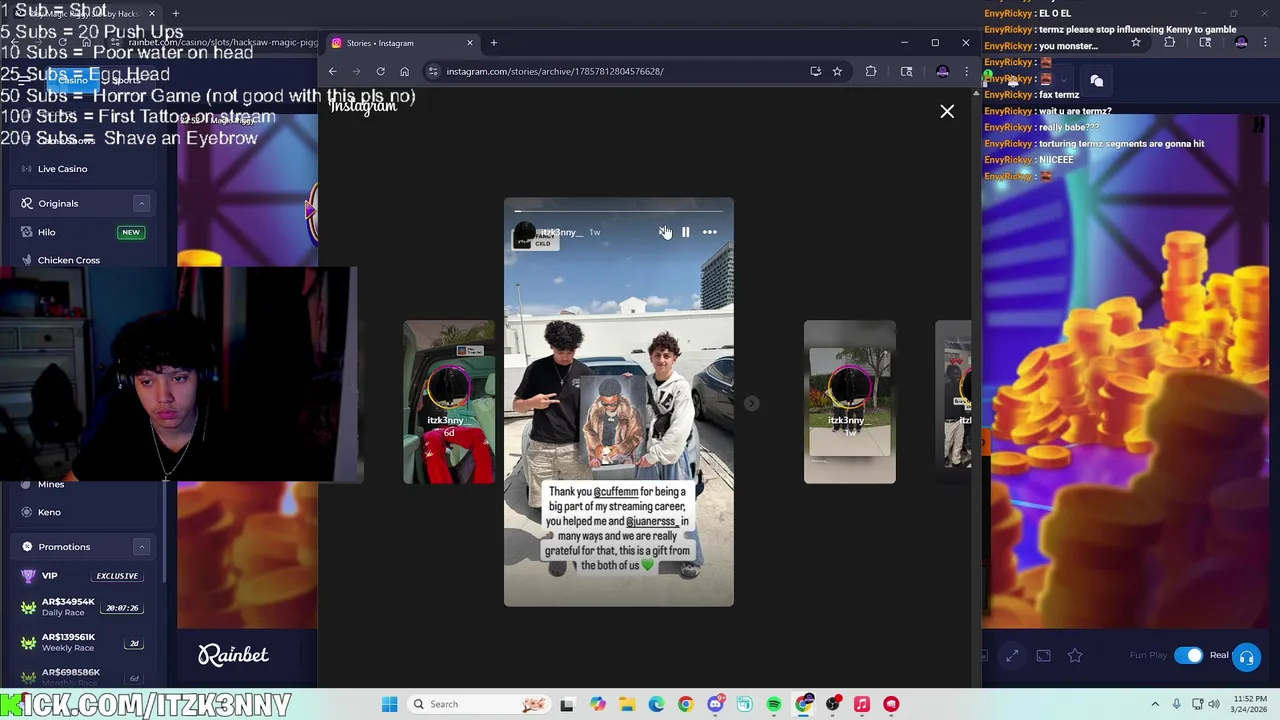1280x720 pixels.
Task: Close the Hacksaw Magic Piggy Rainbet tab
Action: point(152,14)
